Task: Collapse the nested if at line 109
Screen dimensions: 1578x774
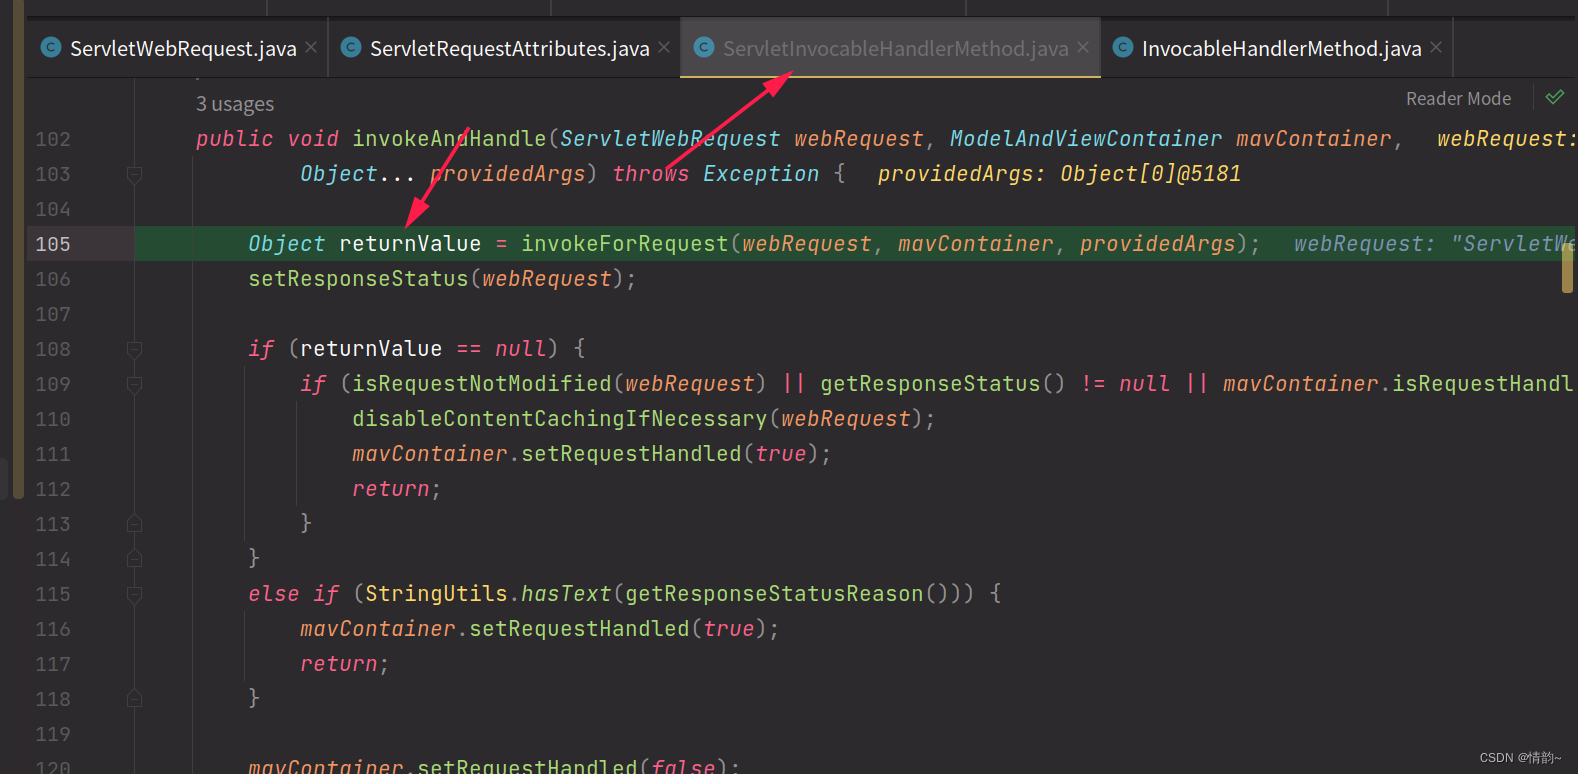Action: coord(134,385)
